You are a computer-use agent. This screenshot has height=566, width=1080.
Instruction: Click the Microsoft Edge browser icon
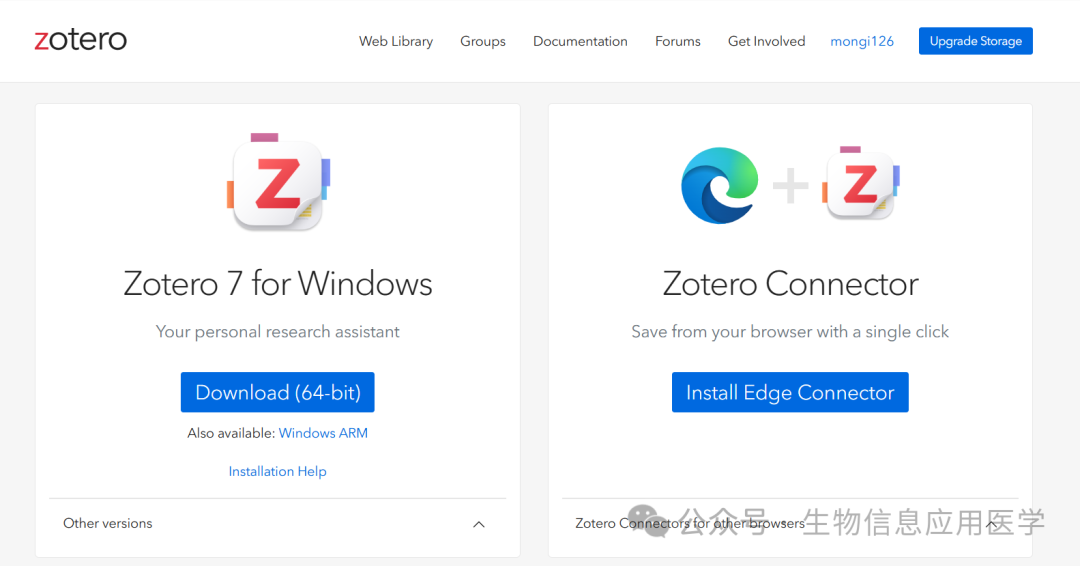[x=720, y=185]
